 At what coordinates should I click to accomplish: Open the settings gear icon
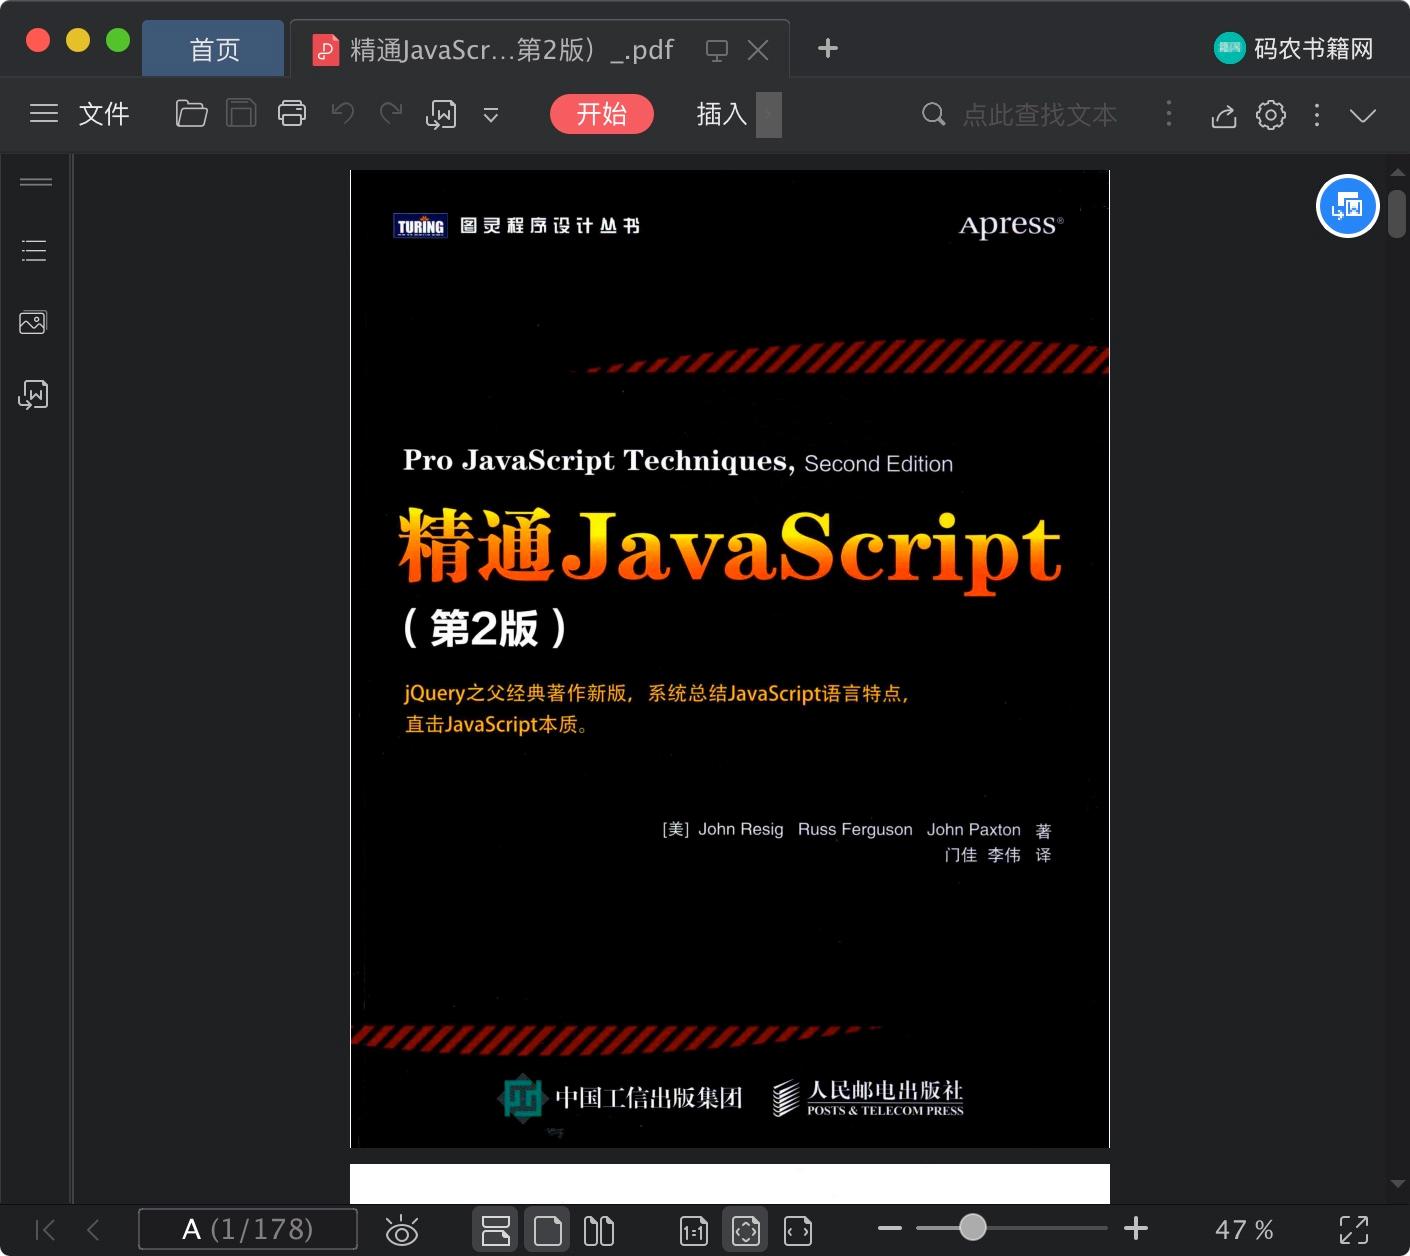point(1271,115)
